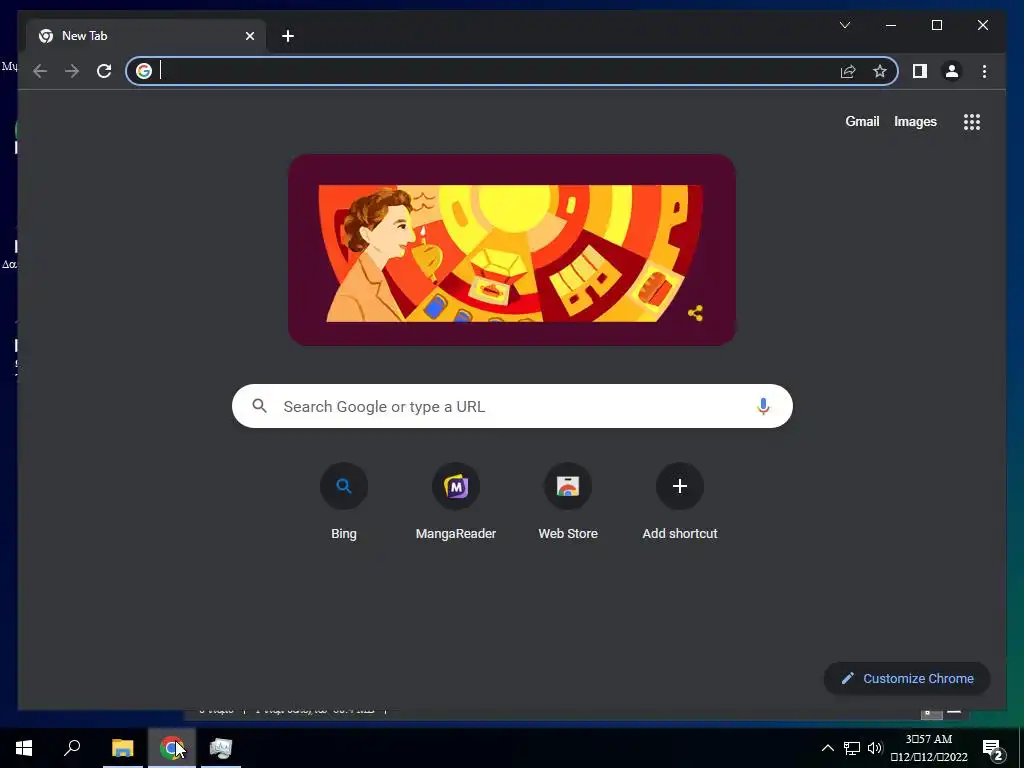Screen dimensions: 1024x768
Task: Close the New Tab tab
Action: pos(249,36)
